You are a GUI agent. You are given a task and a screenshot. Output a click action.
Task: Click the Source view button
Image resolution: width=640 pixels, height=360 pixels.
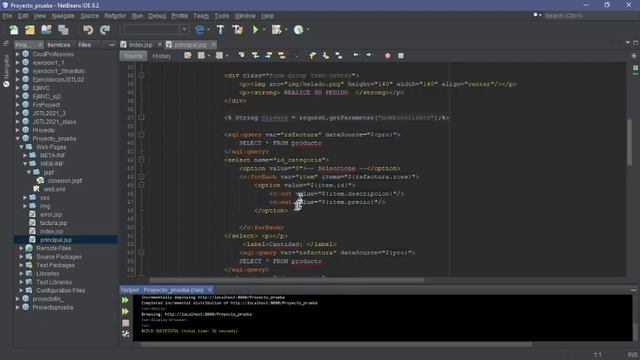point(133,56)
